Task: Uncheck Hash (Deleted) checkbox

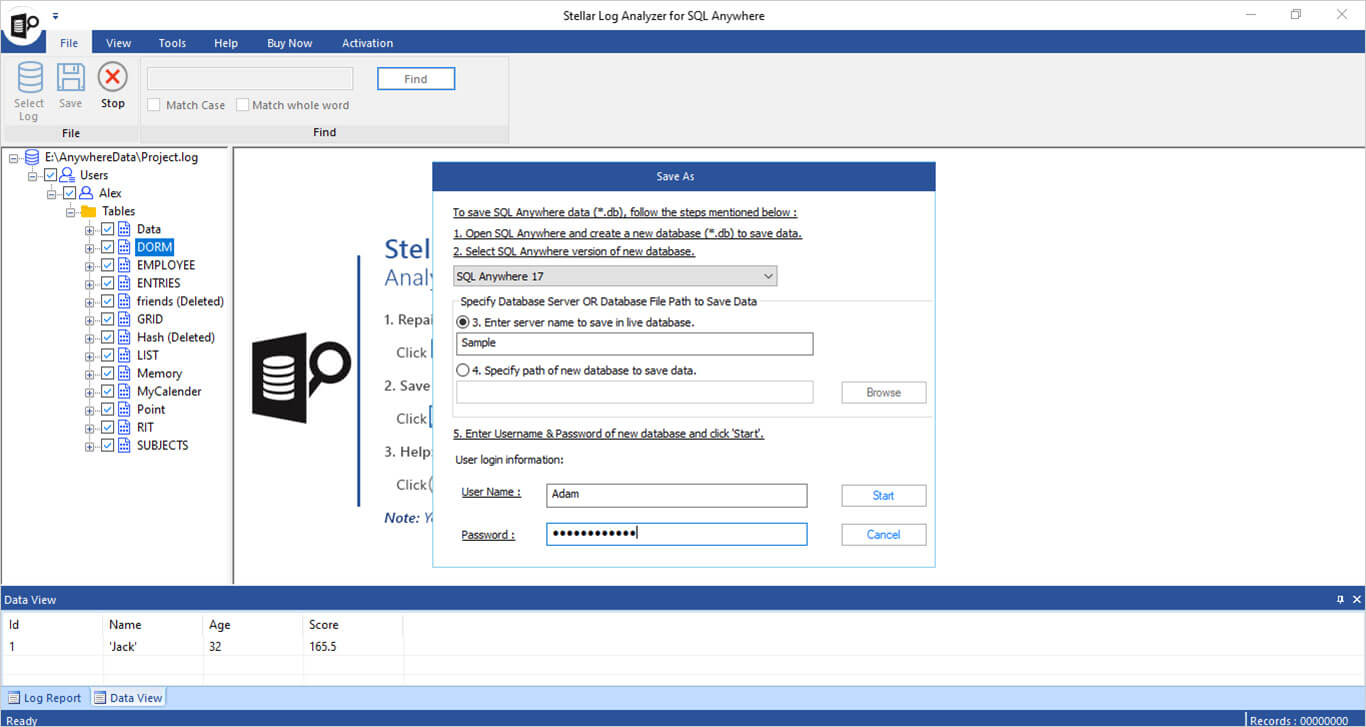Action: (x=107, y=337)
